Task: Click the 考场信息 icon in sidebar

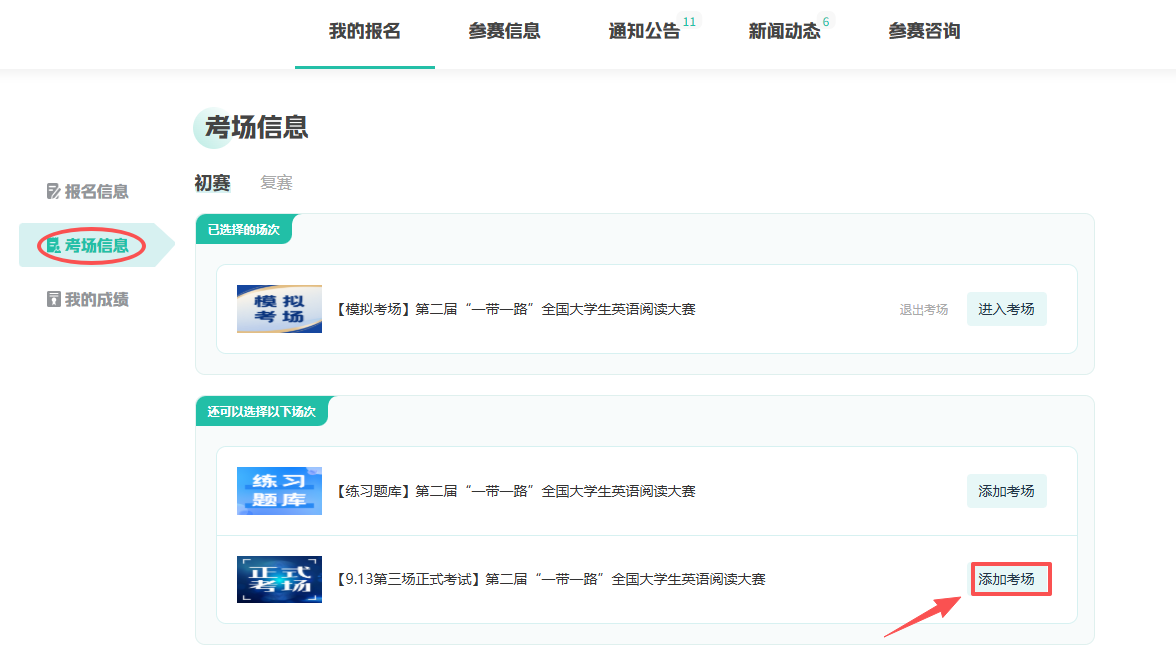Action: pyautogui.click(x=54, y=245)
